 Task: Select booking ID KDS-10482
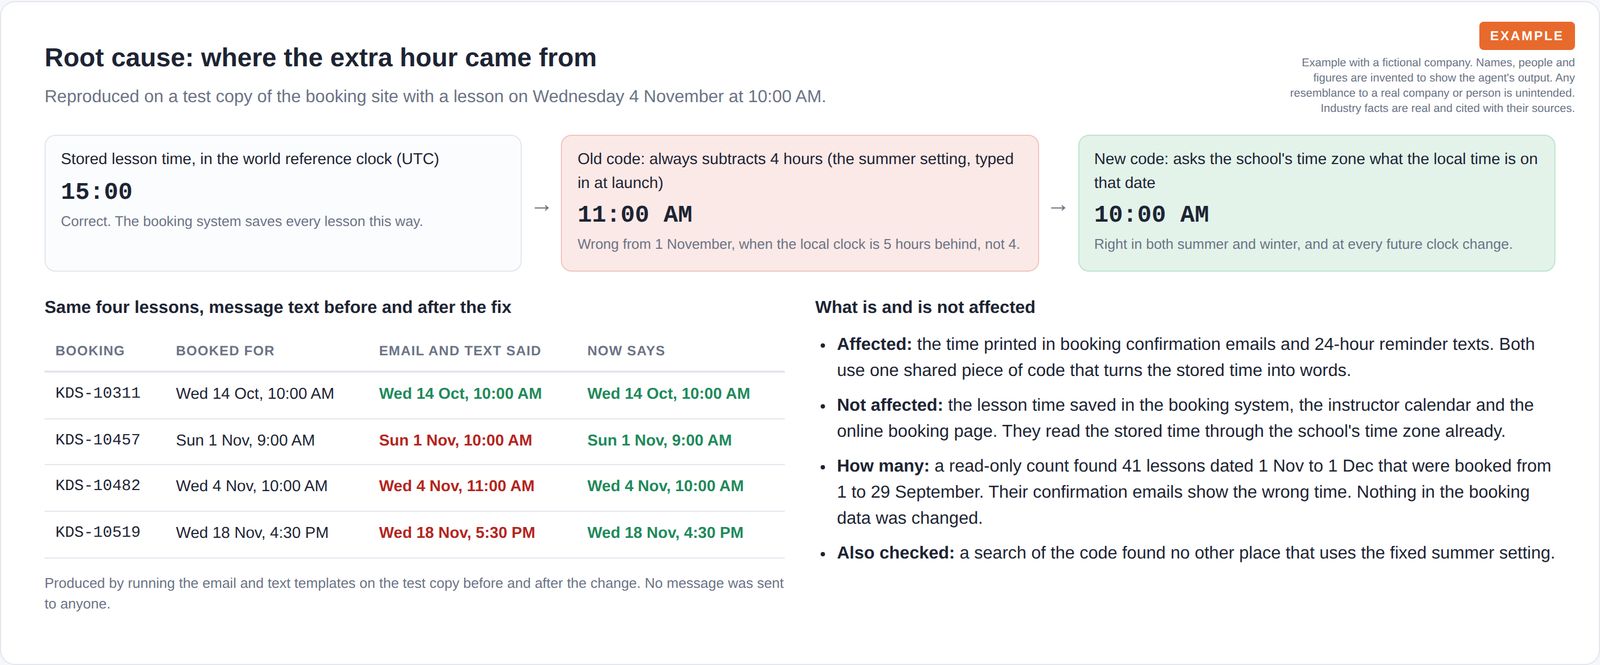point(98,486)
